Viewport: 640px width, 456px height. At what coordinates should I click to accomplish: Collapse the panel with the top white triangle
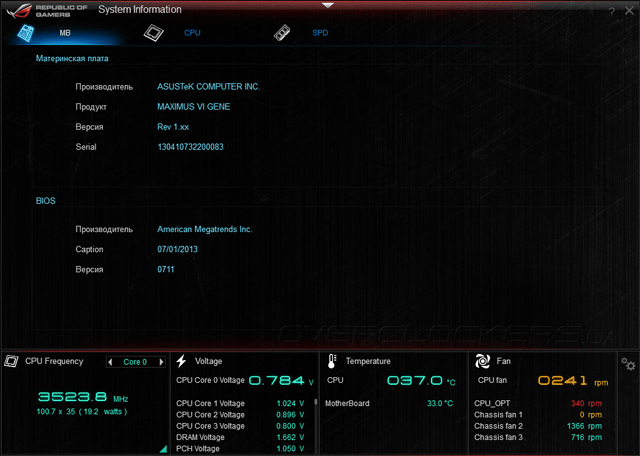point(328,6)
